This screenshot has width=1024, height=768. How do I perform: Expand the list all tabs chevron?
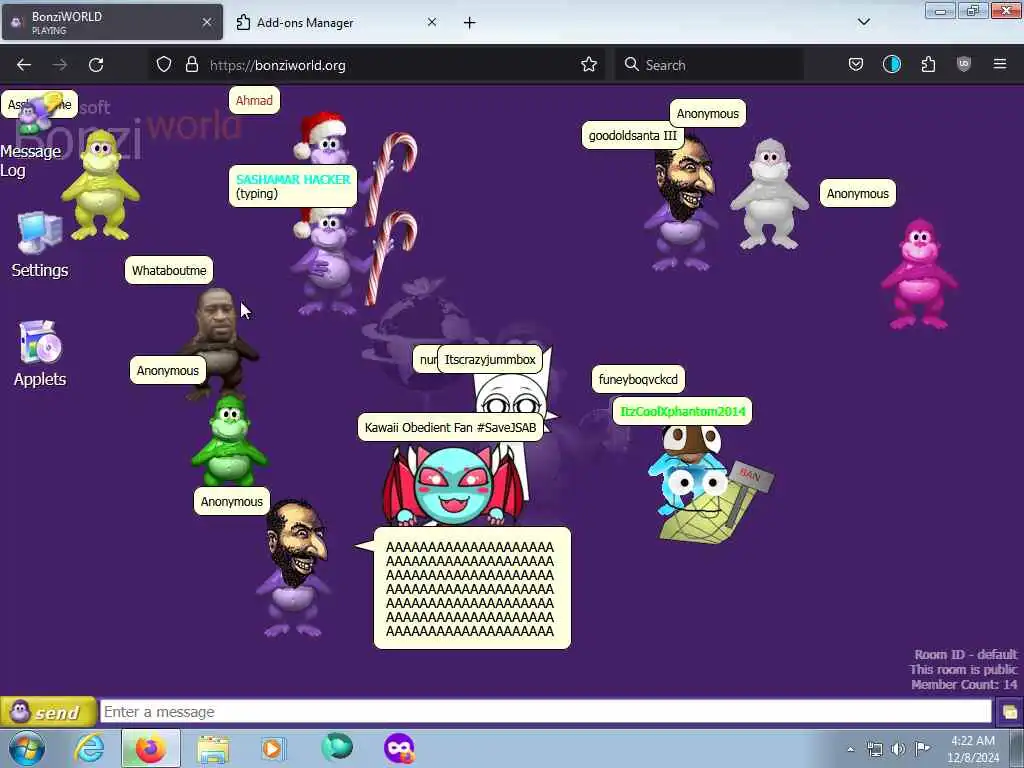coord(863,22)
